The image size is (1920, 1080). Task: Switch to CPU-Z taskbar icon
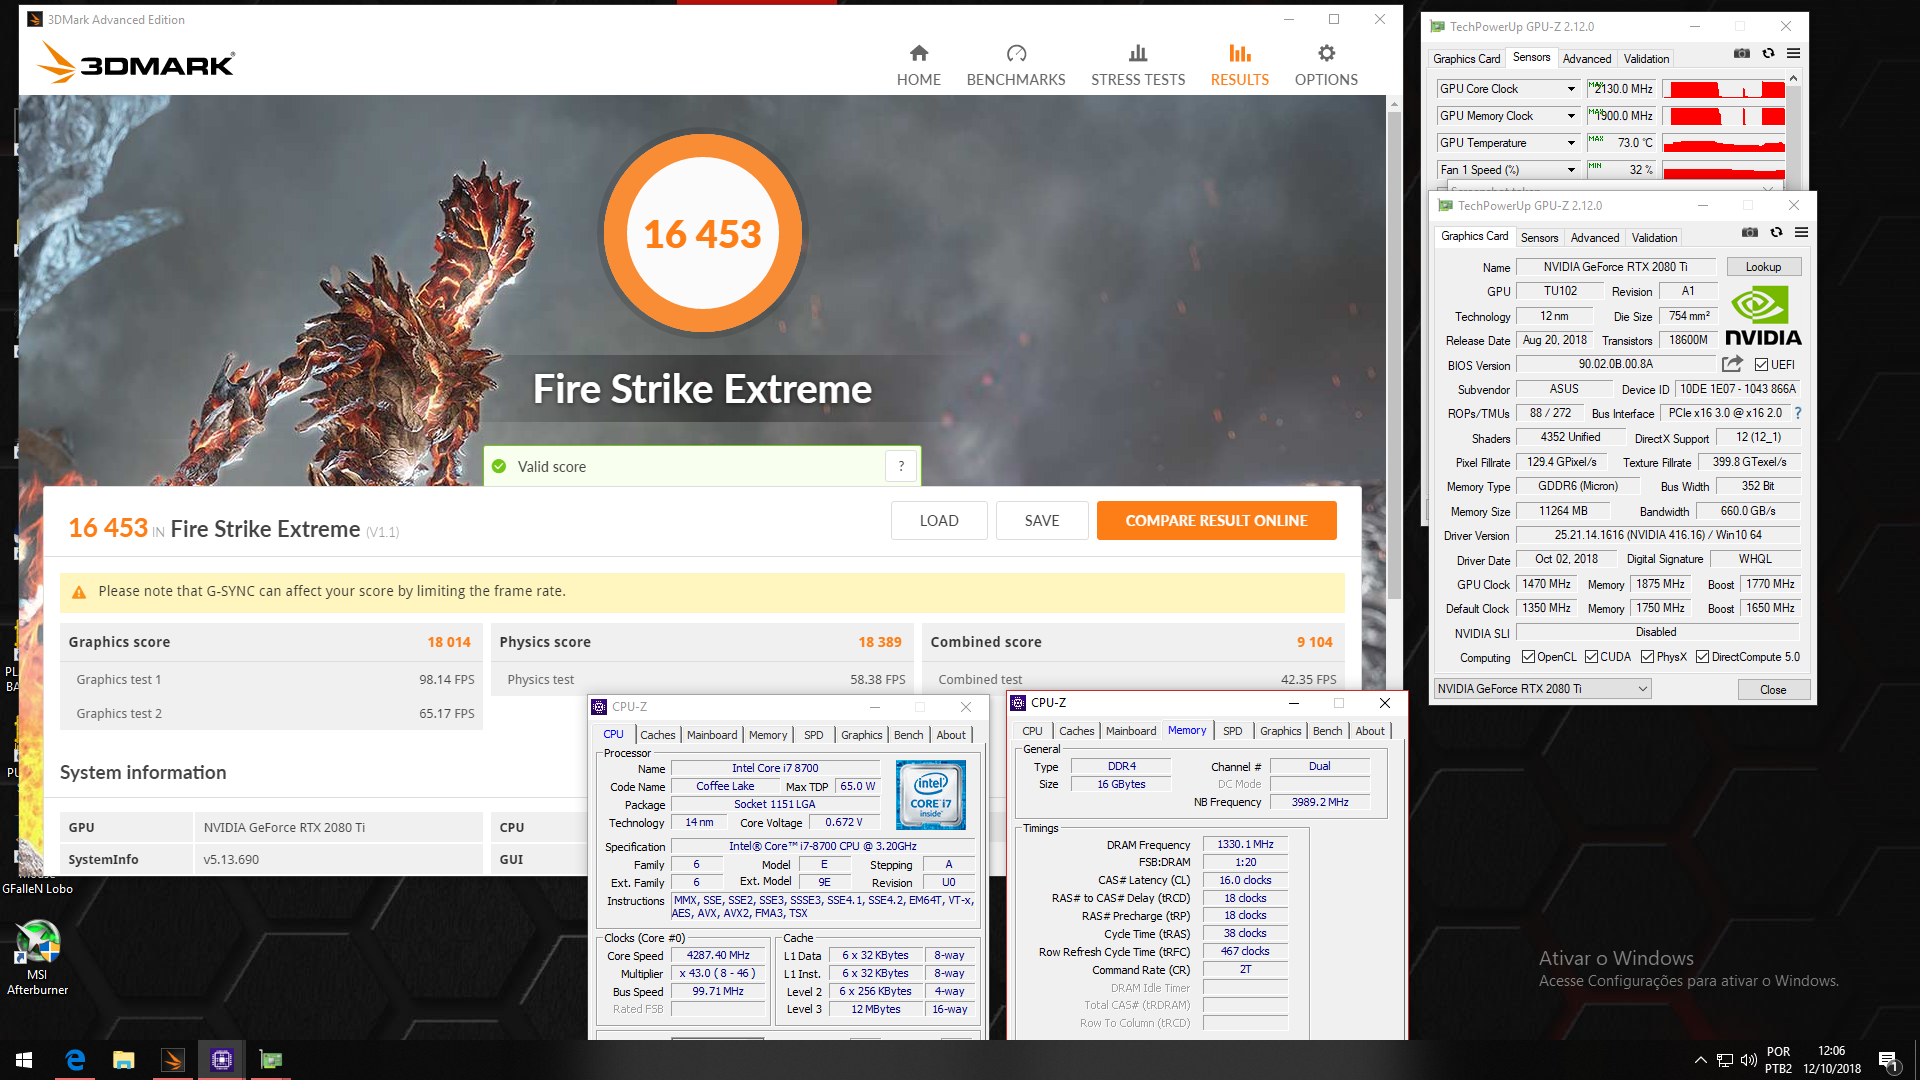tap(222, 1060)
